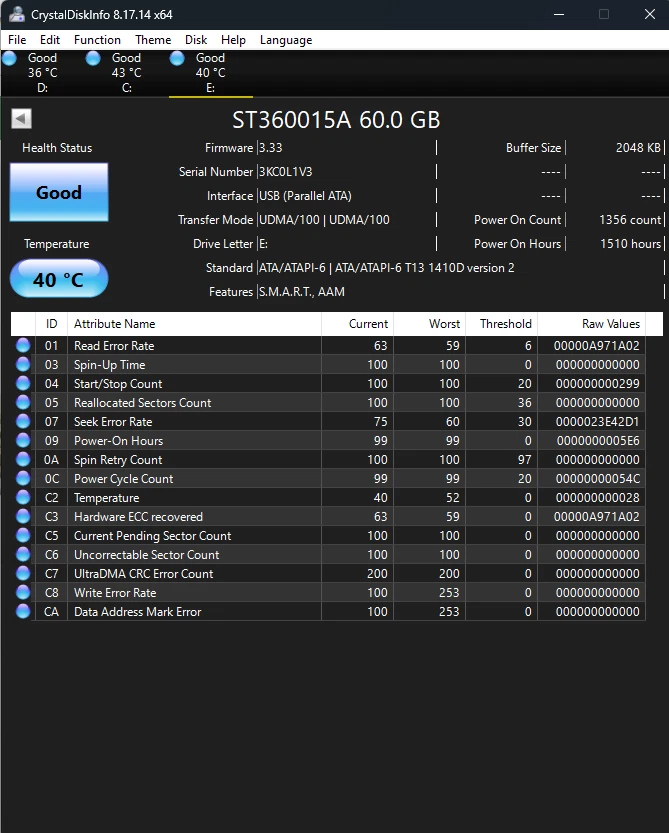Open the Language menu
Image resolution: width=669 pixels, height=833 pixels.
click(286, 40)
